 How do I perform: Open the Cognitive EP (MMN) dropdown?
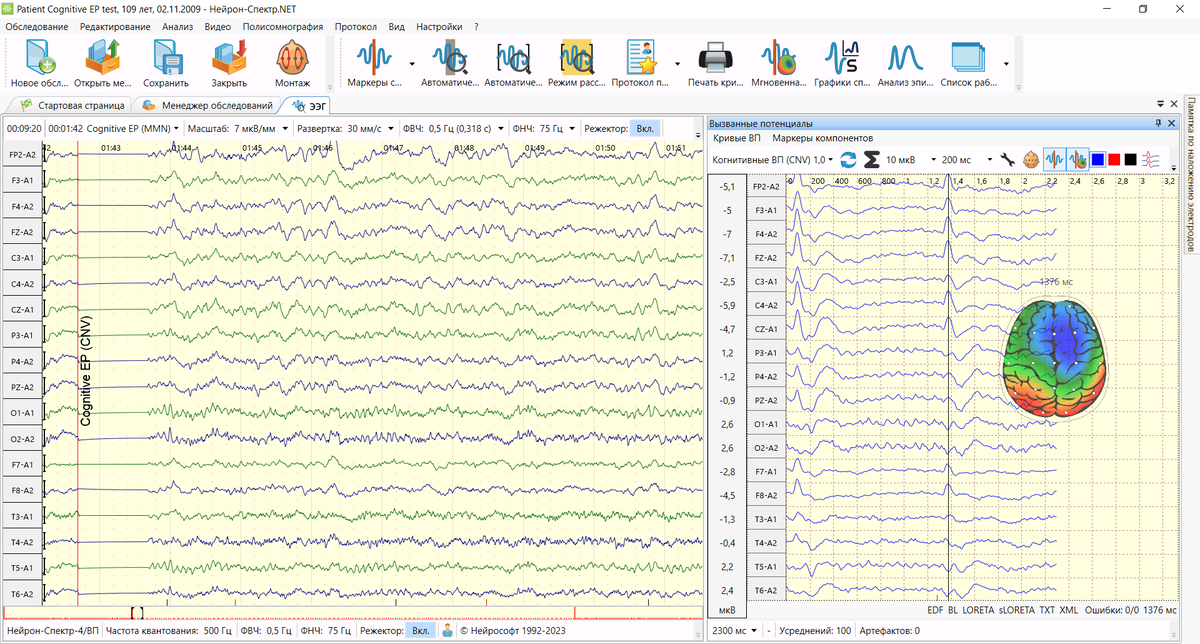point(133,129)
